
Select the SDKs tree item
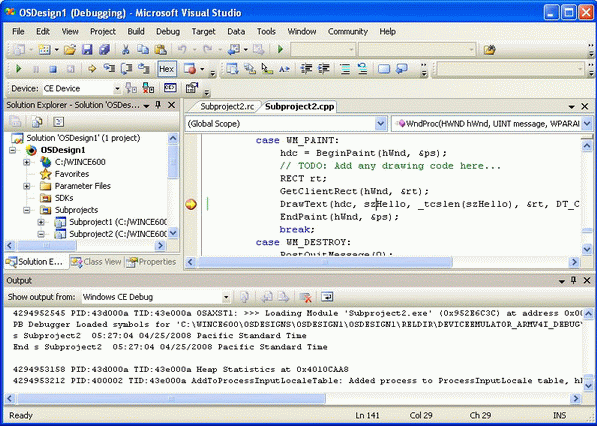pyautogui.click(x=64, y=198)
